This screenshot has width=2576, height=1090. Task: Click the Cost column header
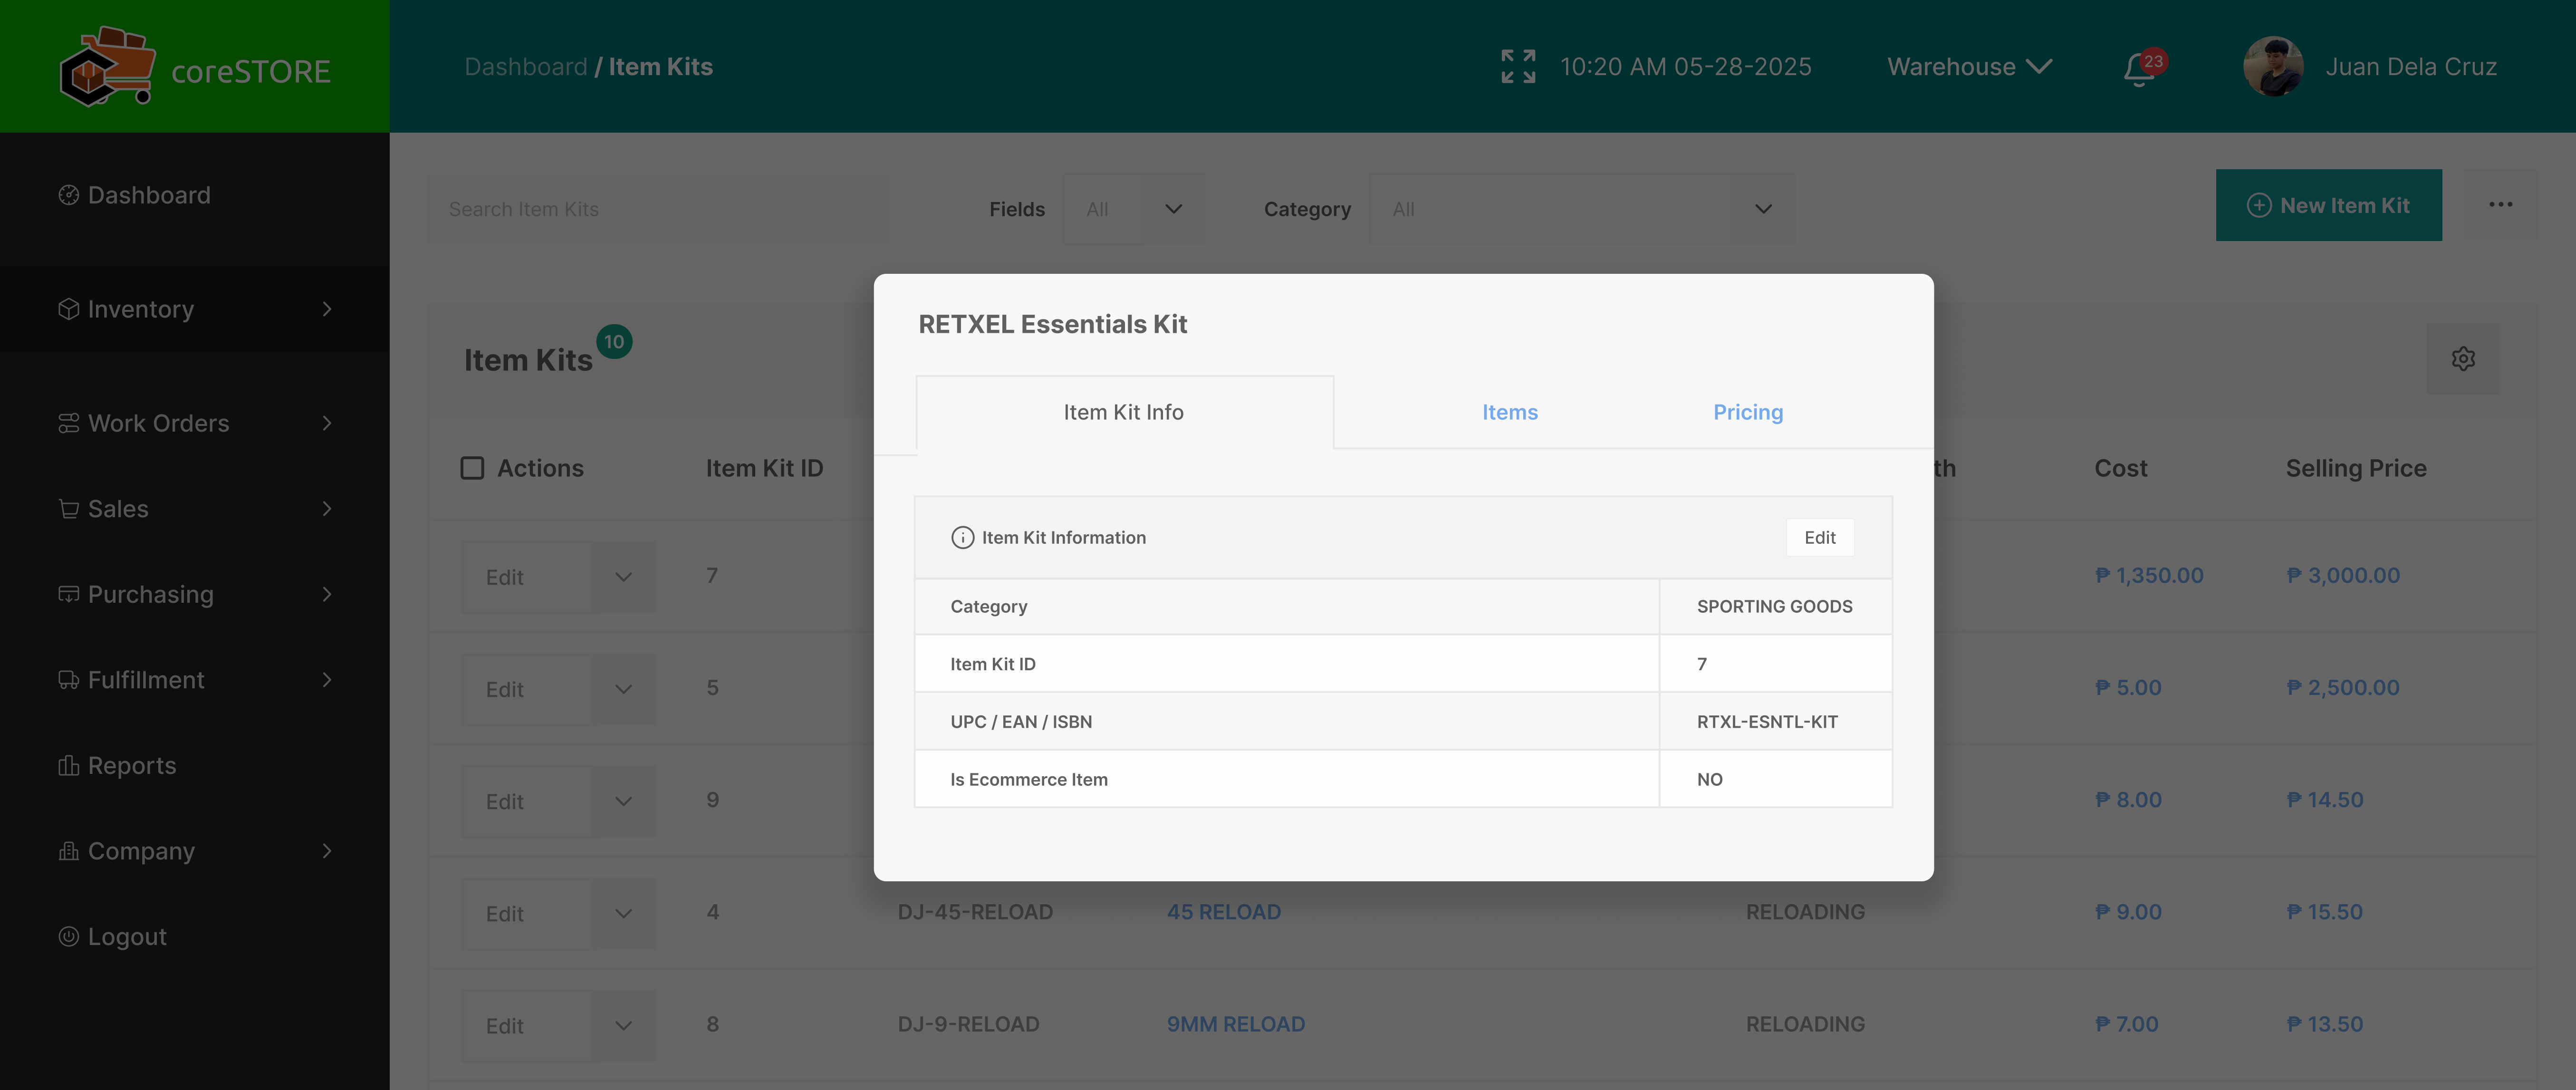tap(2120, 468)
